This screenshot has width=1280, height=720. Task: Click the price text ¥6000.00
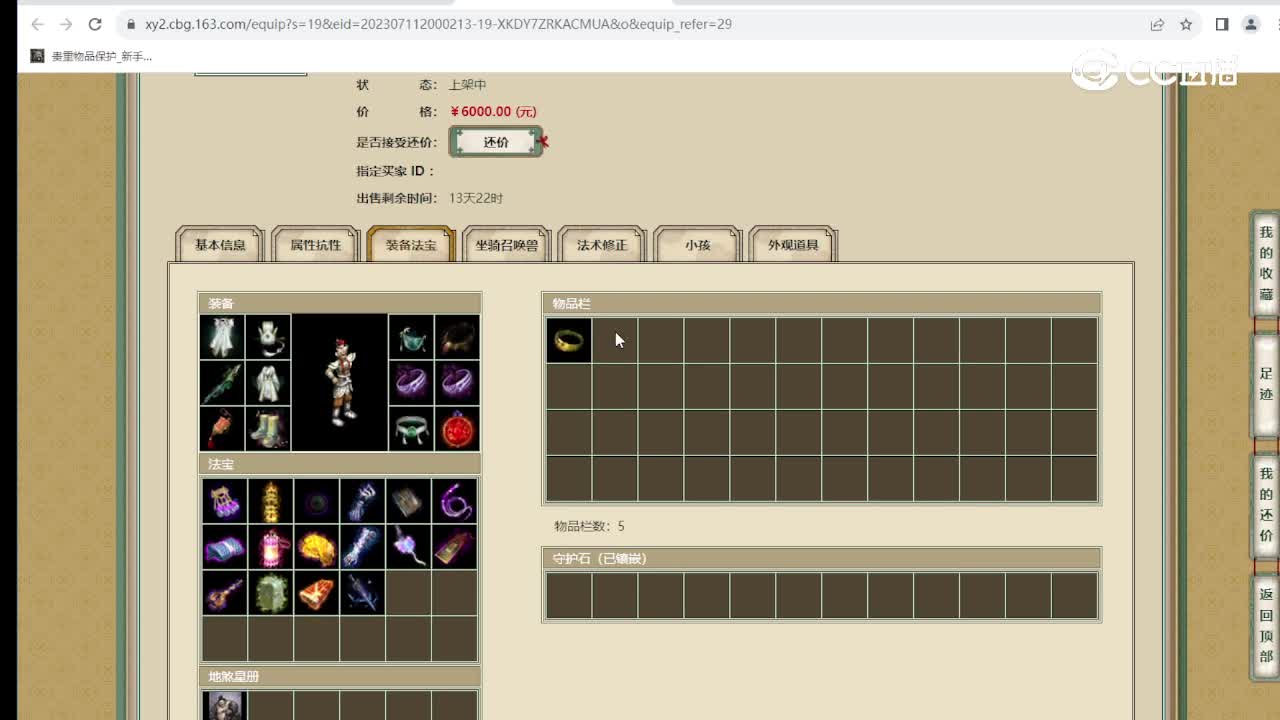[x=493, y=112]
